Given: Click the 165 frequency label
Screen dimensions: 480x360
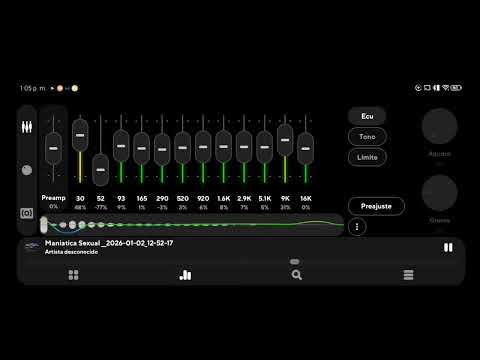Looking at the screenshot, I should pyautogui.click(x=142, y=199).
